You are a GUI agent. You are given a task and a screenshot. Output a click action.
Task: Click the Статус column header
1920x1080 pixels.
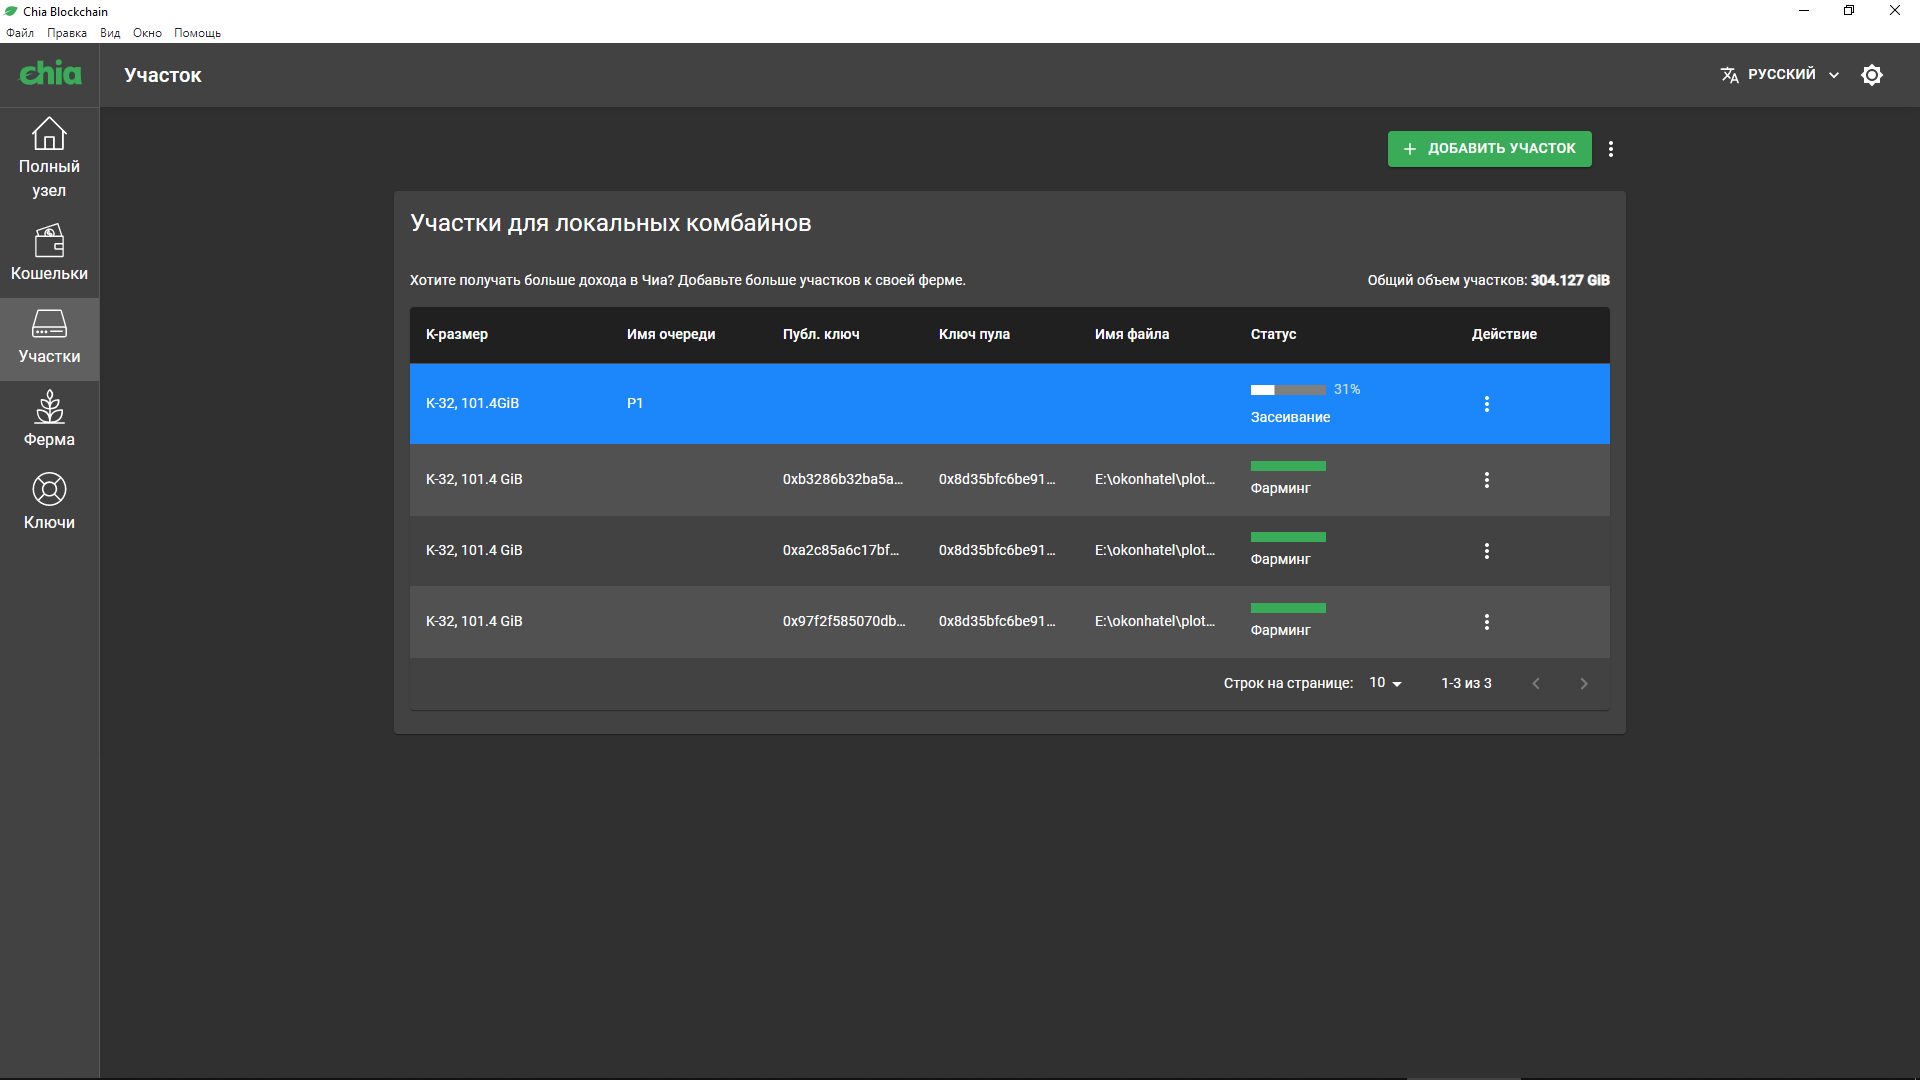(x=1273, y=335)
